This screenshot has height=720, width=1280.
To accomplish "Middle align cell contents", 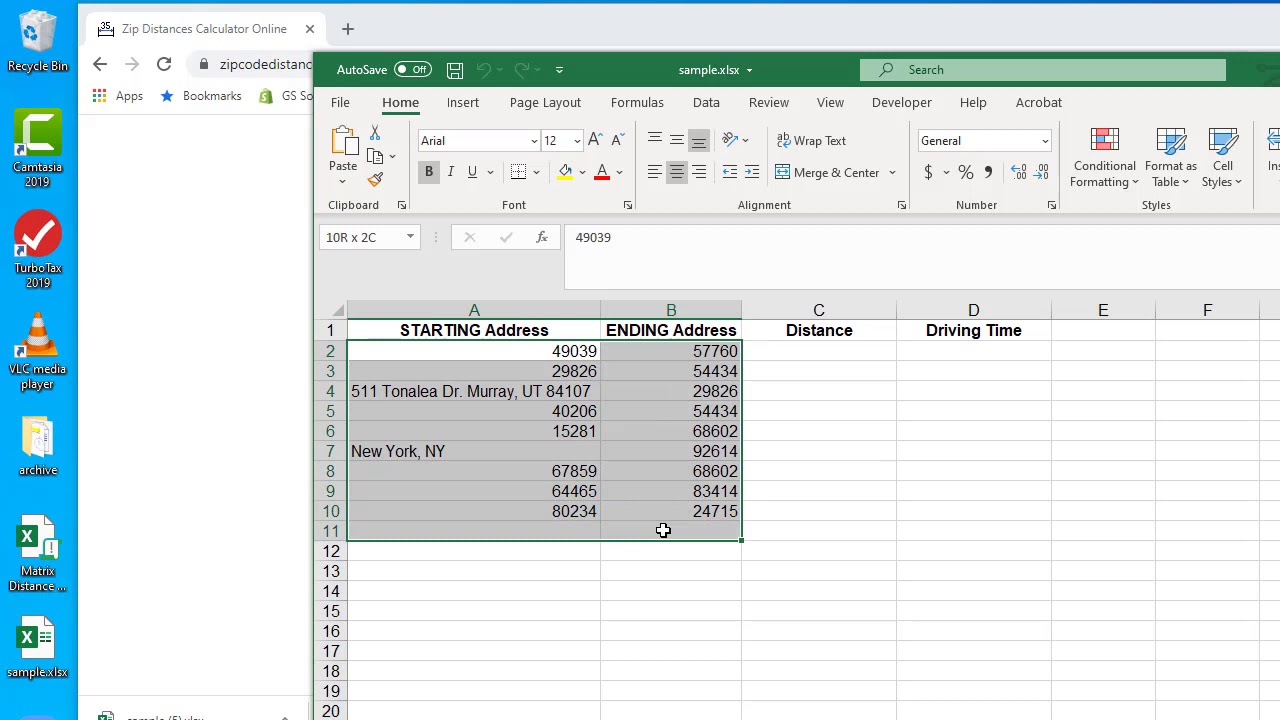I will coord(677,140).
